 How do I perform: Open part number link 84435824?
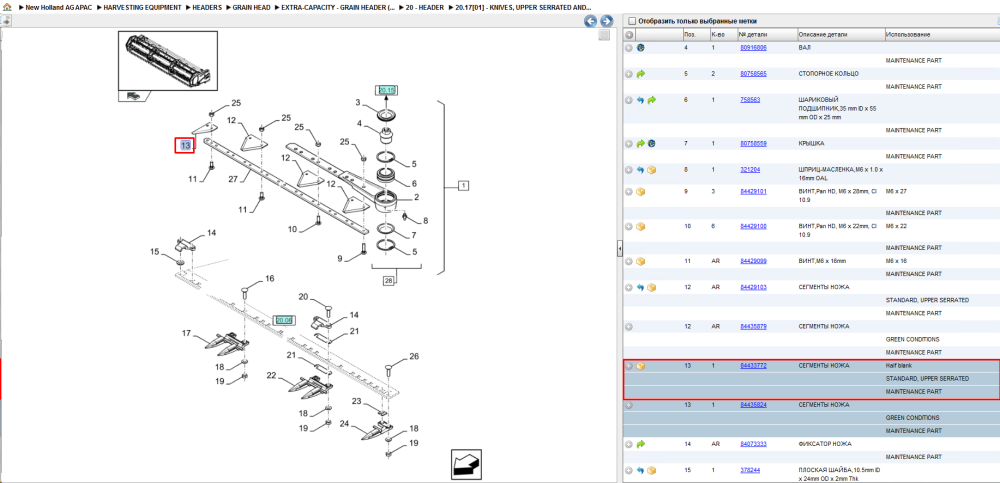(753, 405)
